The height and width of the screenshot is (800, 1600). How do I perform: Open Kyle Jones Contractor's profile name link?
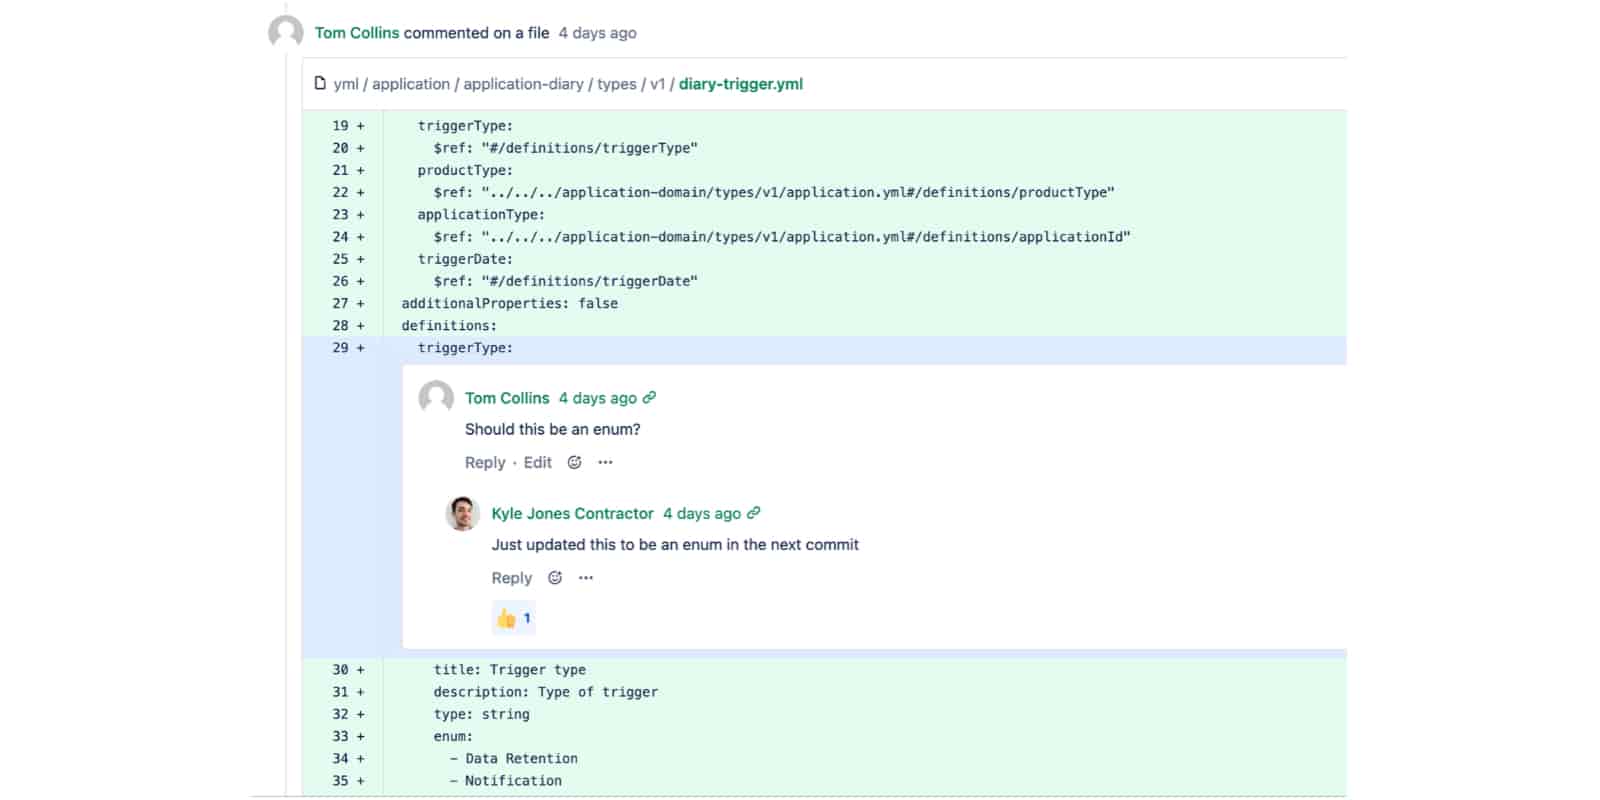point(572,513)
